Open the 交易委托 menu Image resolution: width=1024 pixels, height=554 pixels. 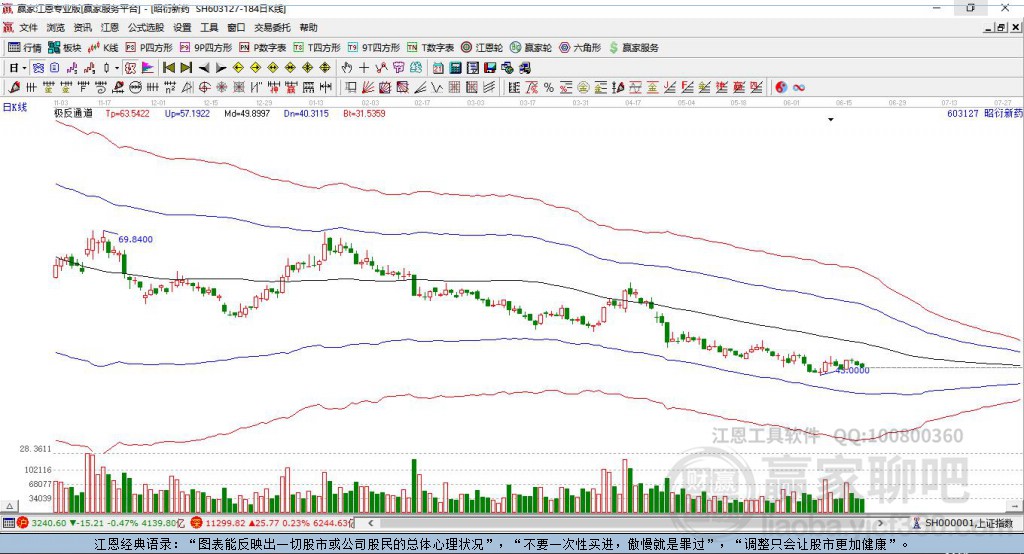(x=272, y=27)
